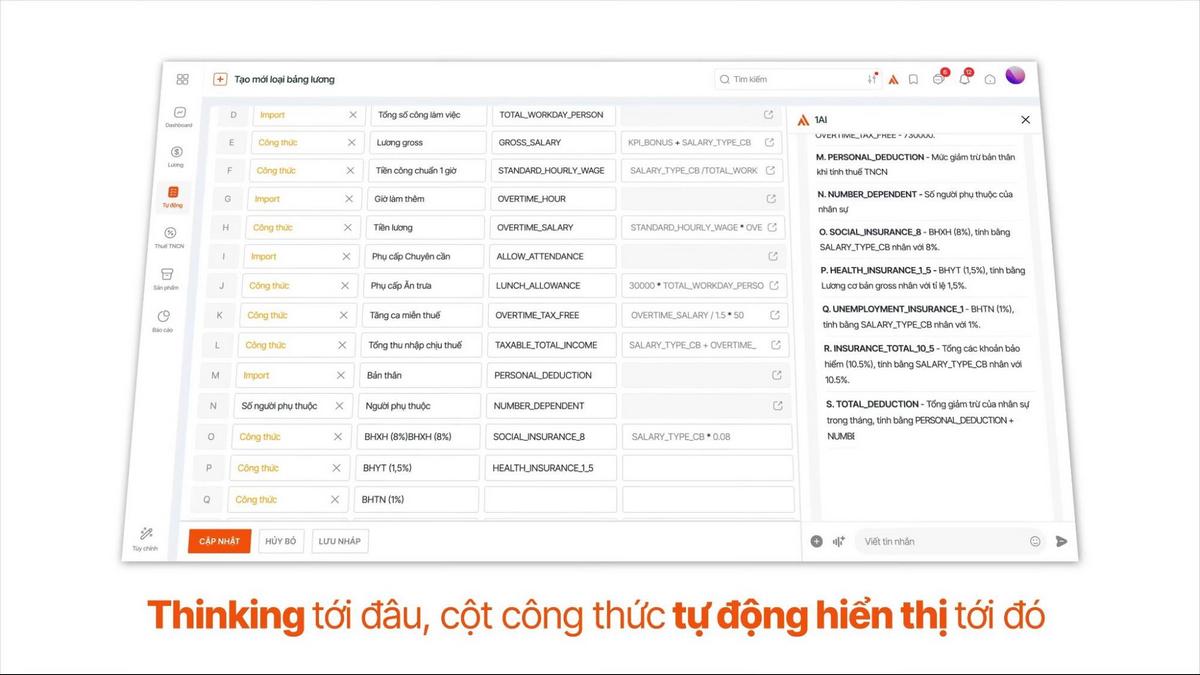Open the Dashboard sidebar item

[x=179, y=117]
